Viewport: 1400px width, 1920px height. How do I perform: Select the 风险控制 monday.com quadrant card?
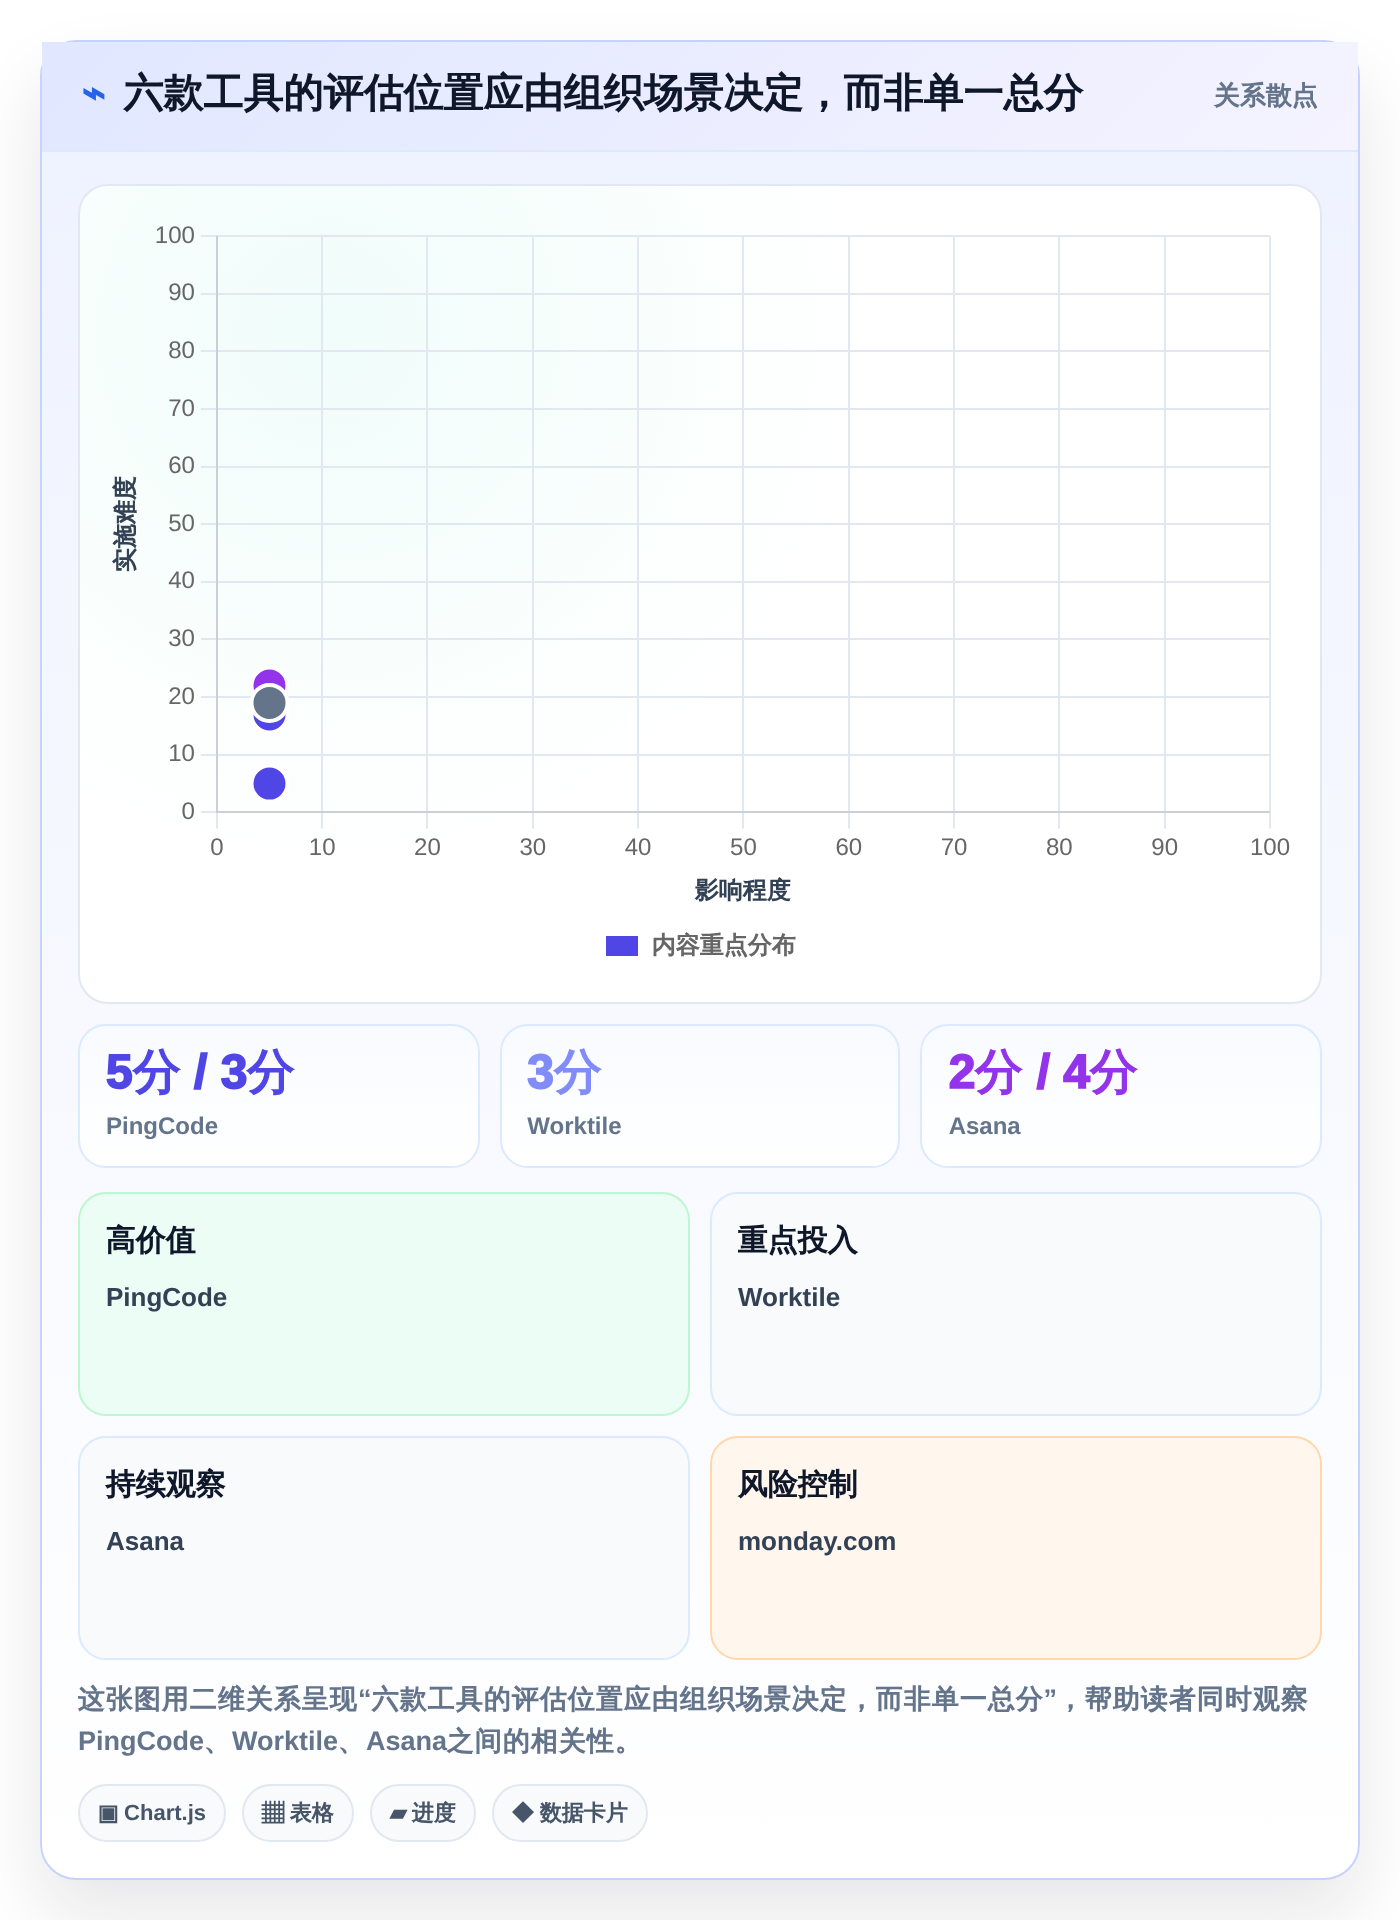coord(1016,1548)
